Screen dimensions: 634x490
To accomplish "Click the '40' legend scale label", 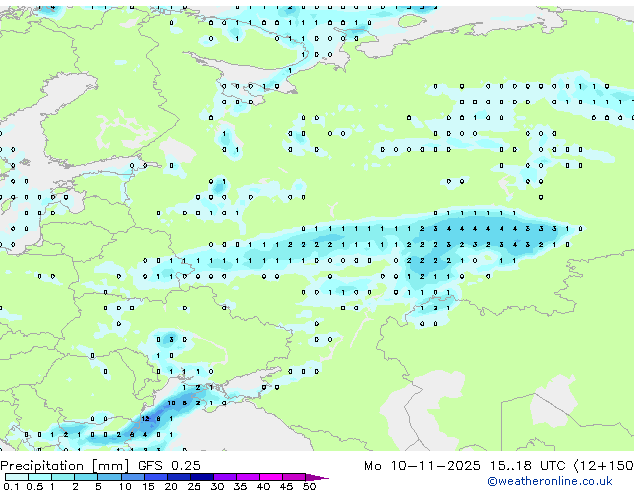I will [x=263, y=486].
